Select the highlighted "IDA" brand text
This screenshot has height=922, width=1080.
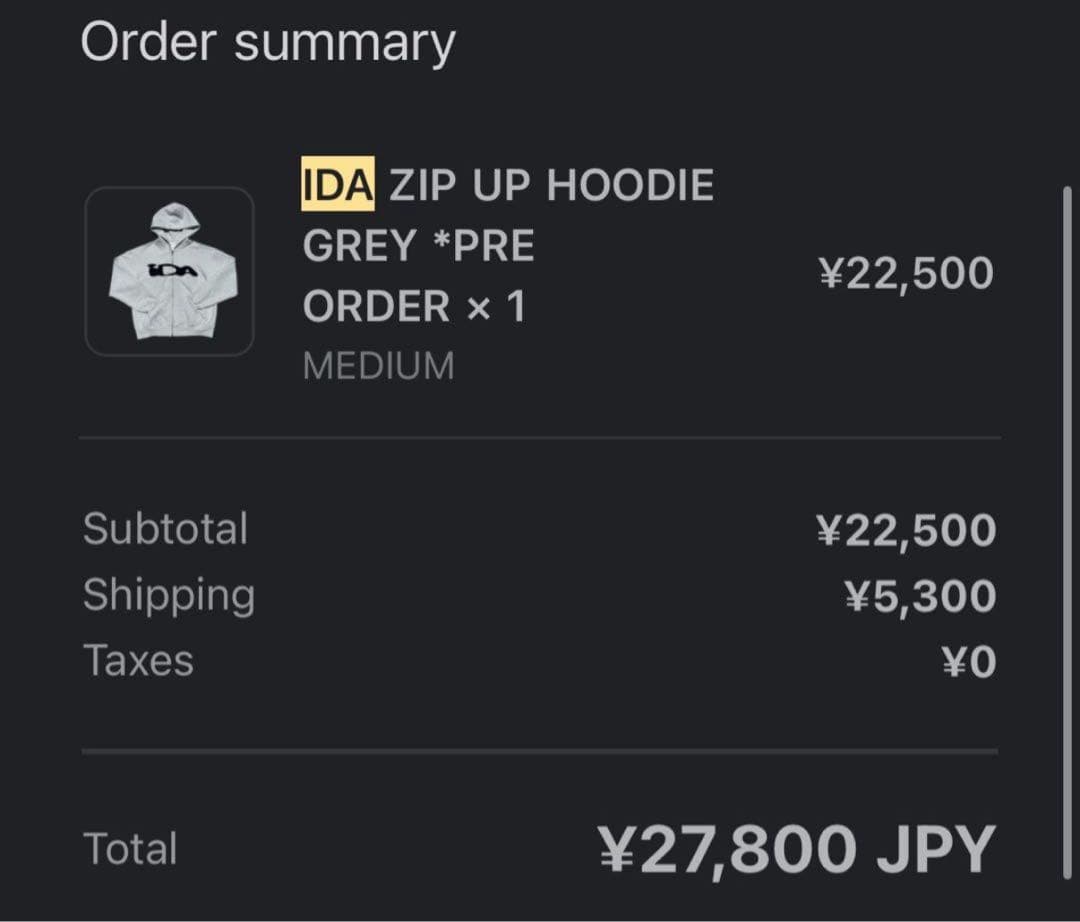pyautogui.click(x=338, y=185)
